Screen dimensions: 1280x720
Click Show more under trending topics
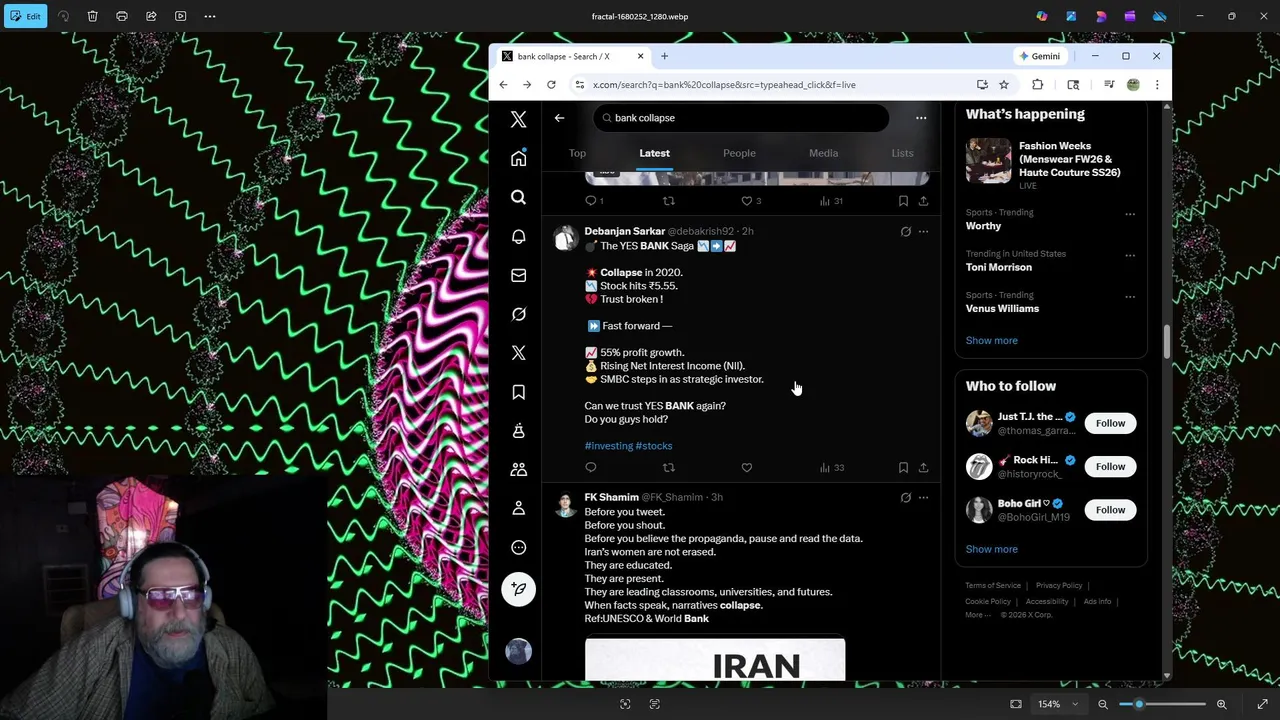[991, 340]
